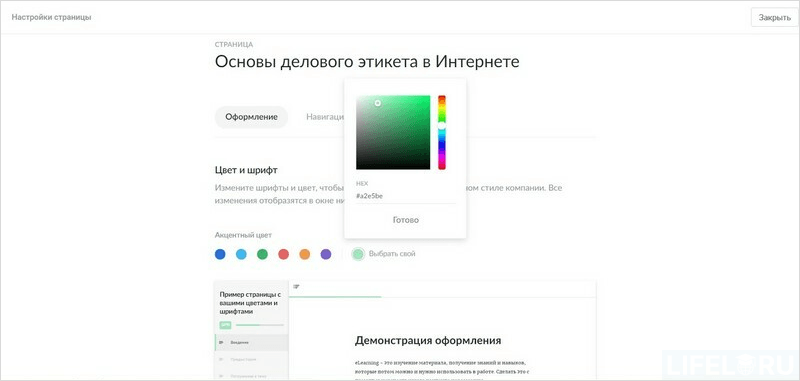The image size is (800, 381).
Task: Click the custom mint color circle
Action: (358, 253)
